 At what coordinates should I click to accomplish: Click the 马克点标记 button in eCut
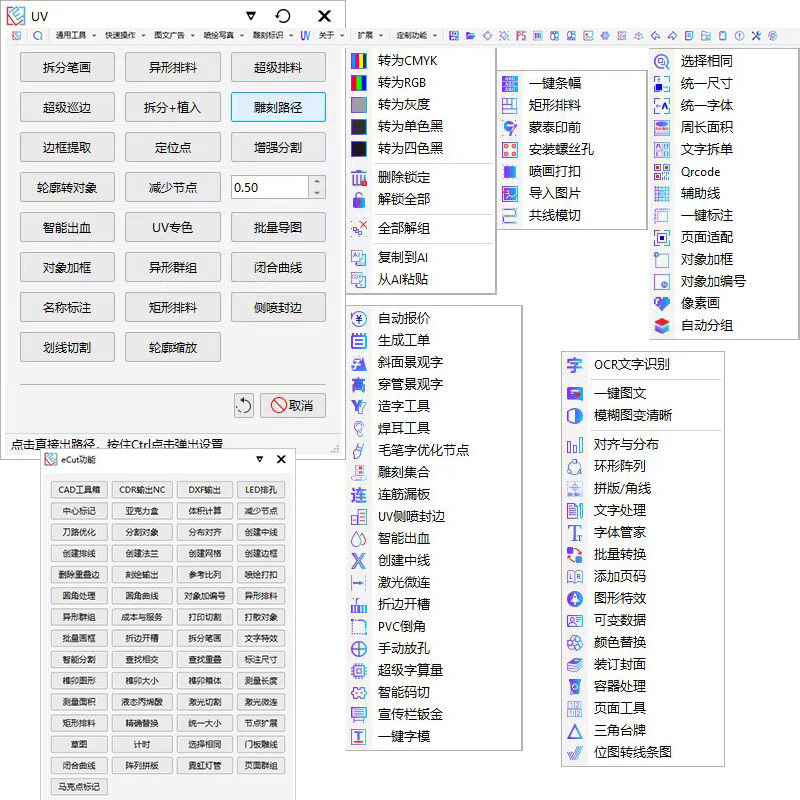(x=79, y=787)
